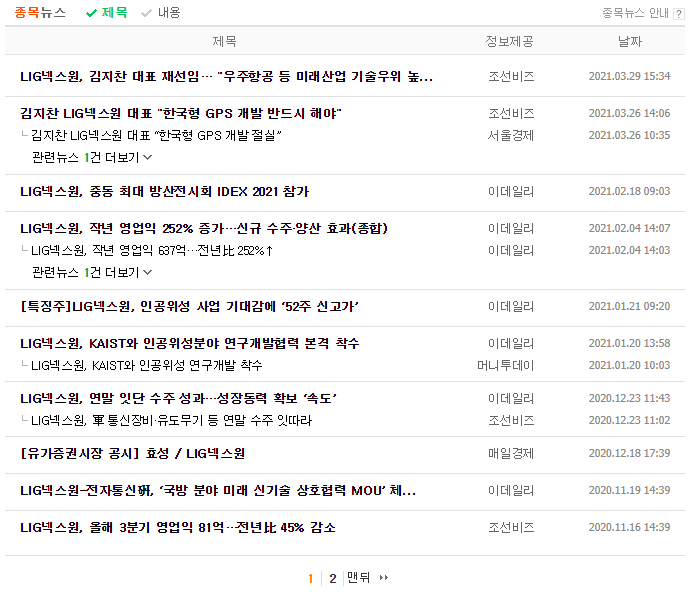Screen dimensions: 689x592
Task: Open article LIG넥스원-전자통신硏 국방 분야 MOU
Action: pyautogui.click(x=218, y=490)
